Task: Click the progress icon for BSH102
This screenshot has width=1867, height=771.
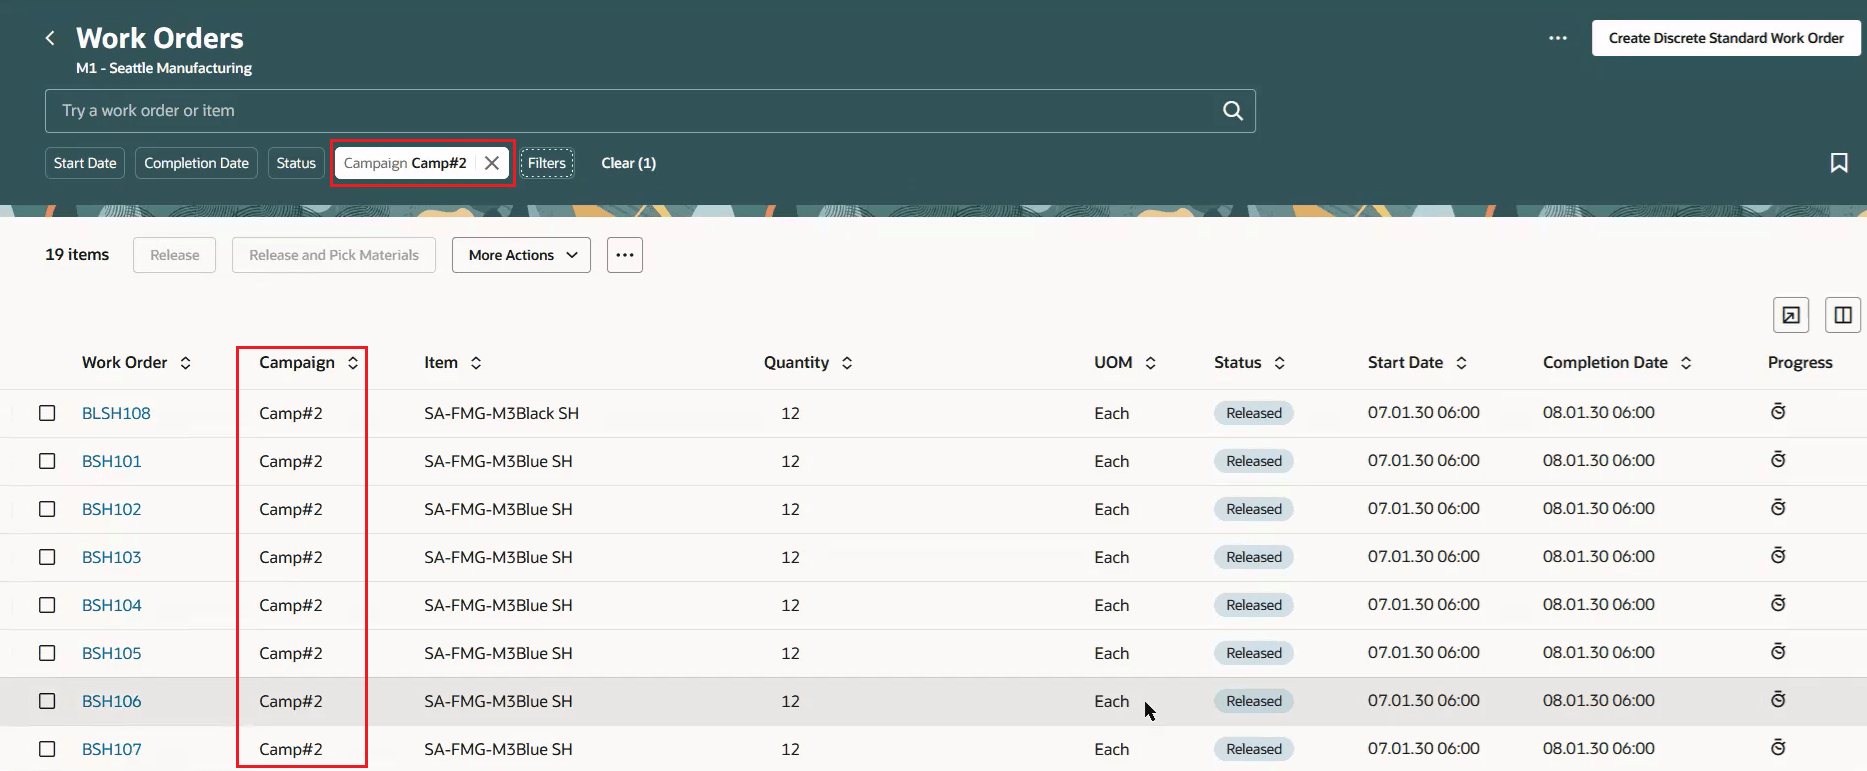Action: (1778, 508)
